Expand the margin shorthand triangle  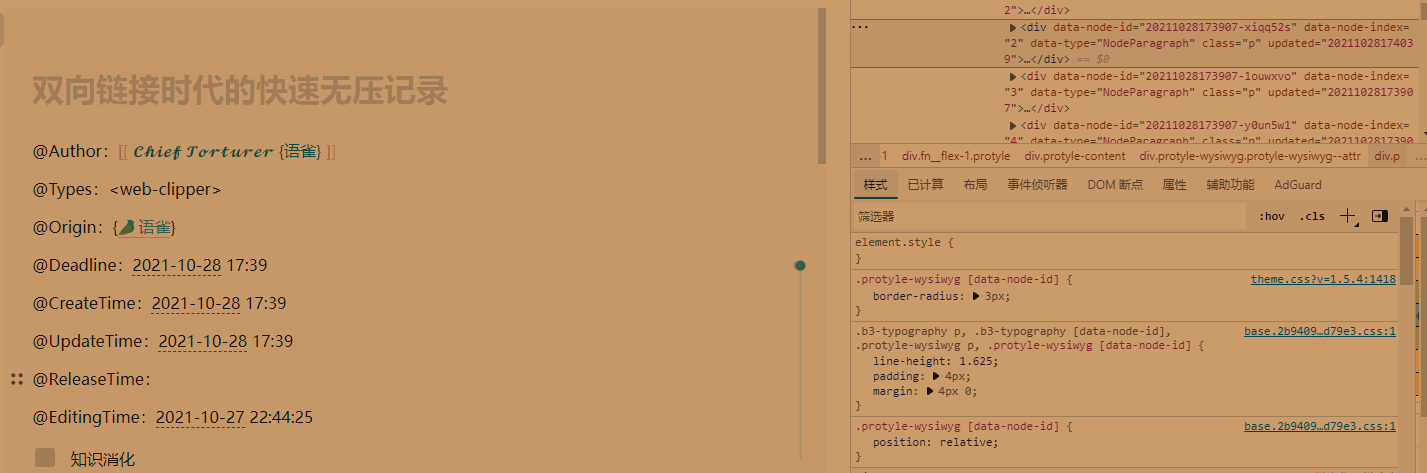pyautogui.click(x=929, y=391)
